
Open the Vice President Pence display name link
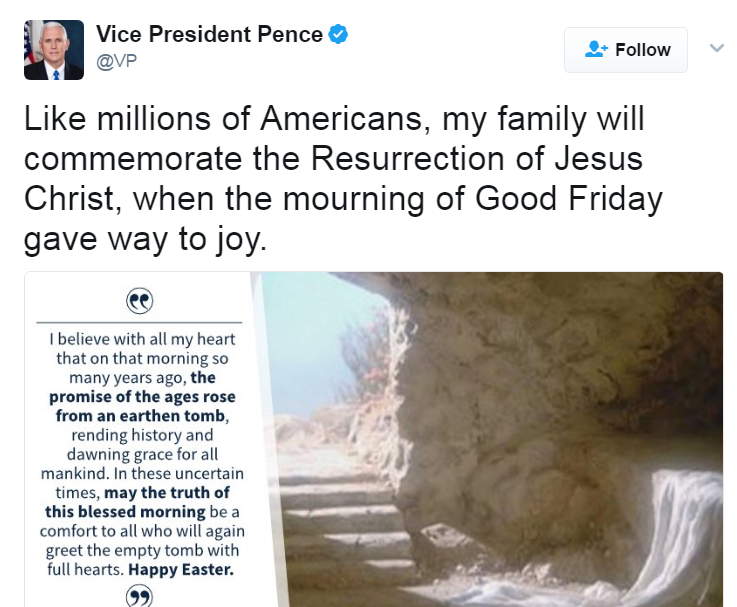point(209,34)
